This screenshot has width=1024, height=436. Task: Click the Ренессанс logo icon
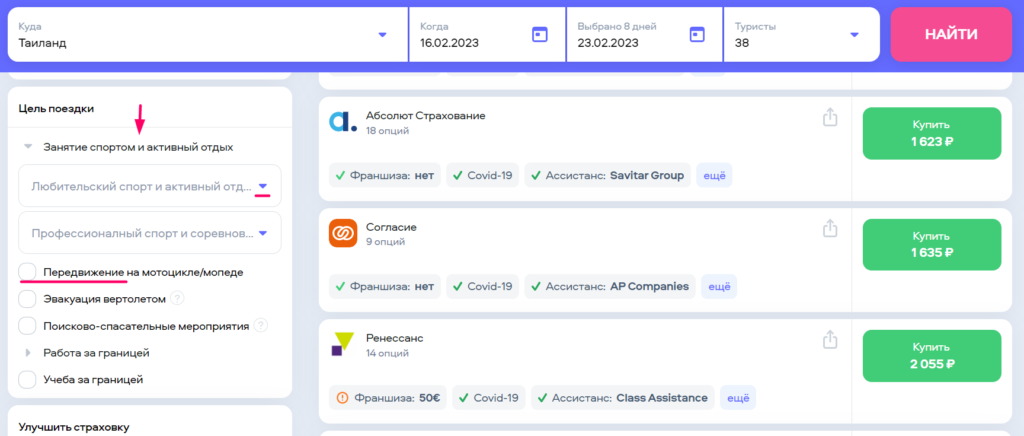[x=343, y=344]
